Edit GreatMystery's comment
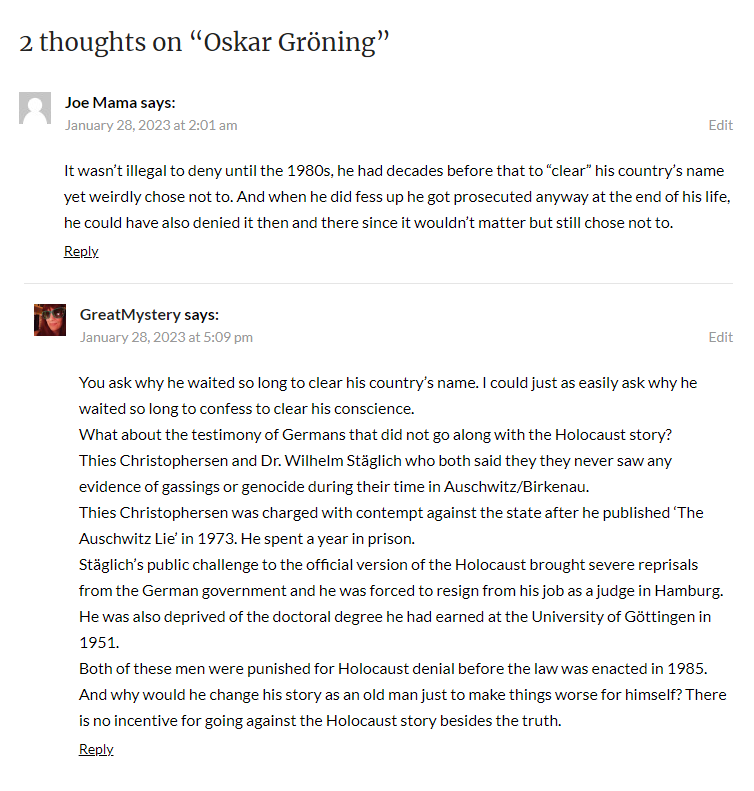The image size is (754, 791). point(720,337)
